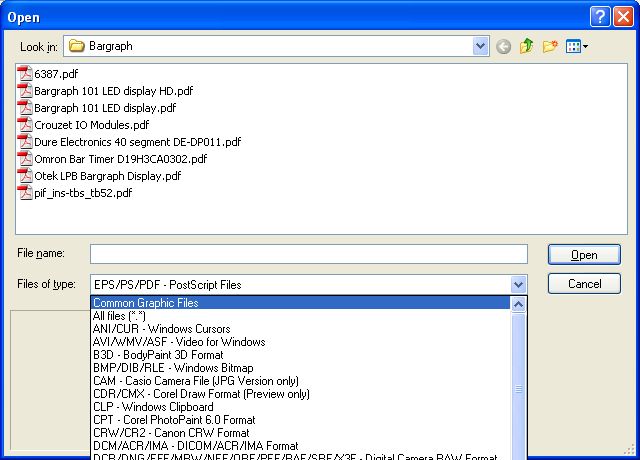Create a new folder icon

(550, 46)
